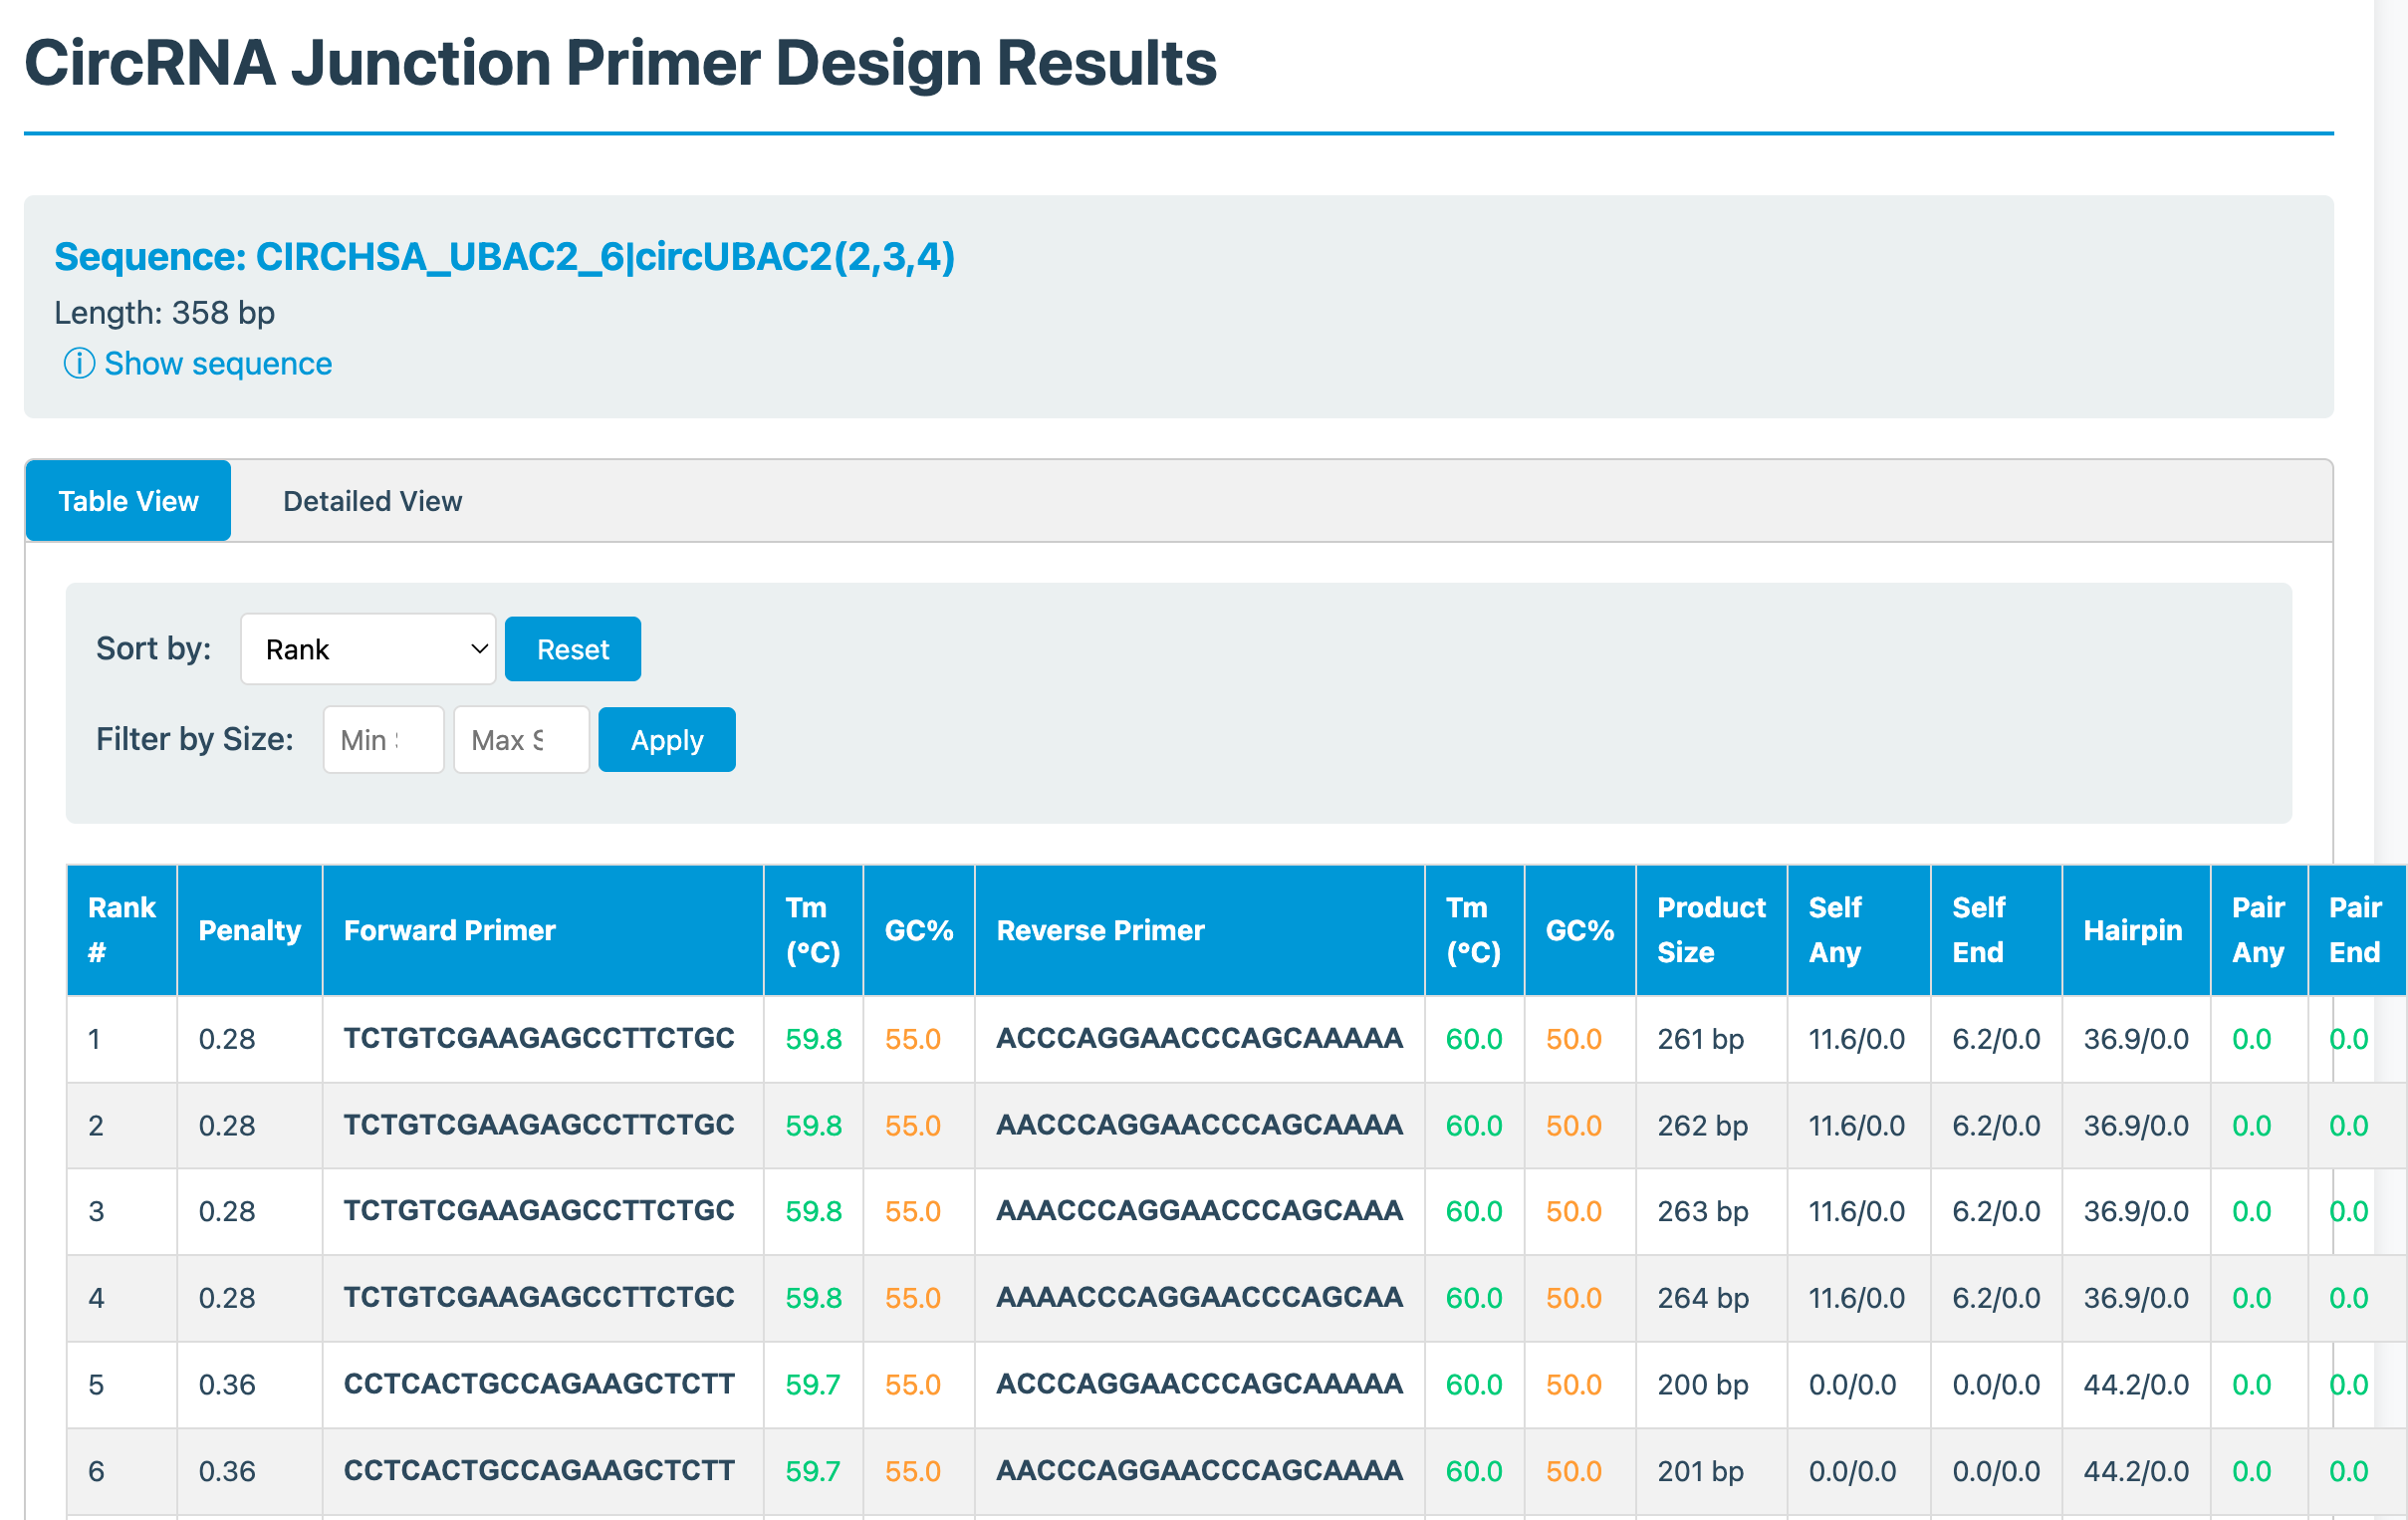Click the sequence title CIRCHSA_UBAC2_6
The width and height of the screenshot is (2408, 1520).
(504, 257)
